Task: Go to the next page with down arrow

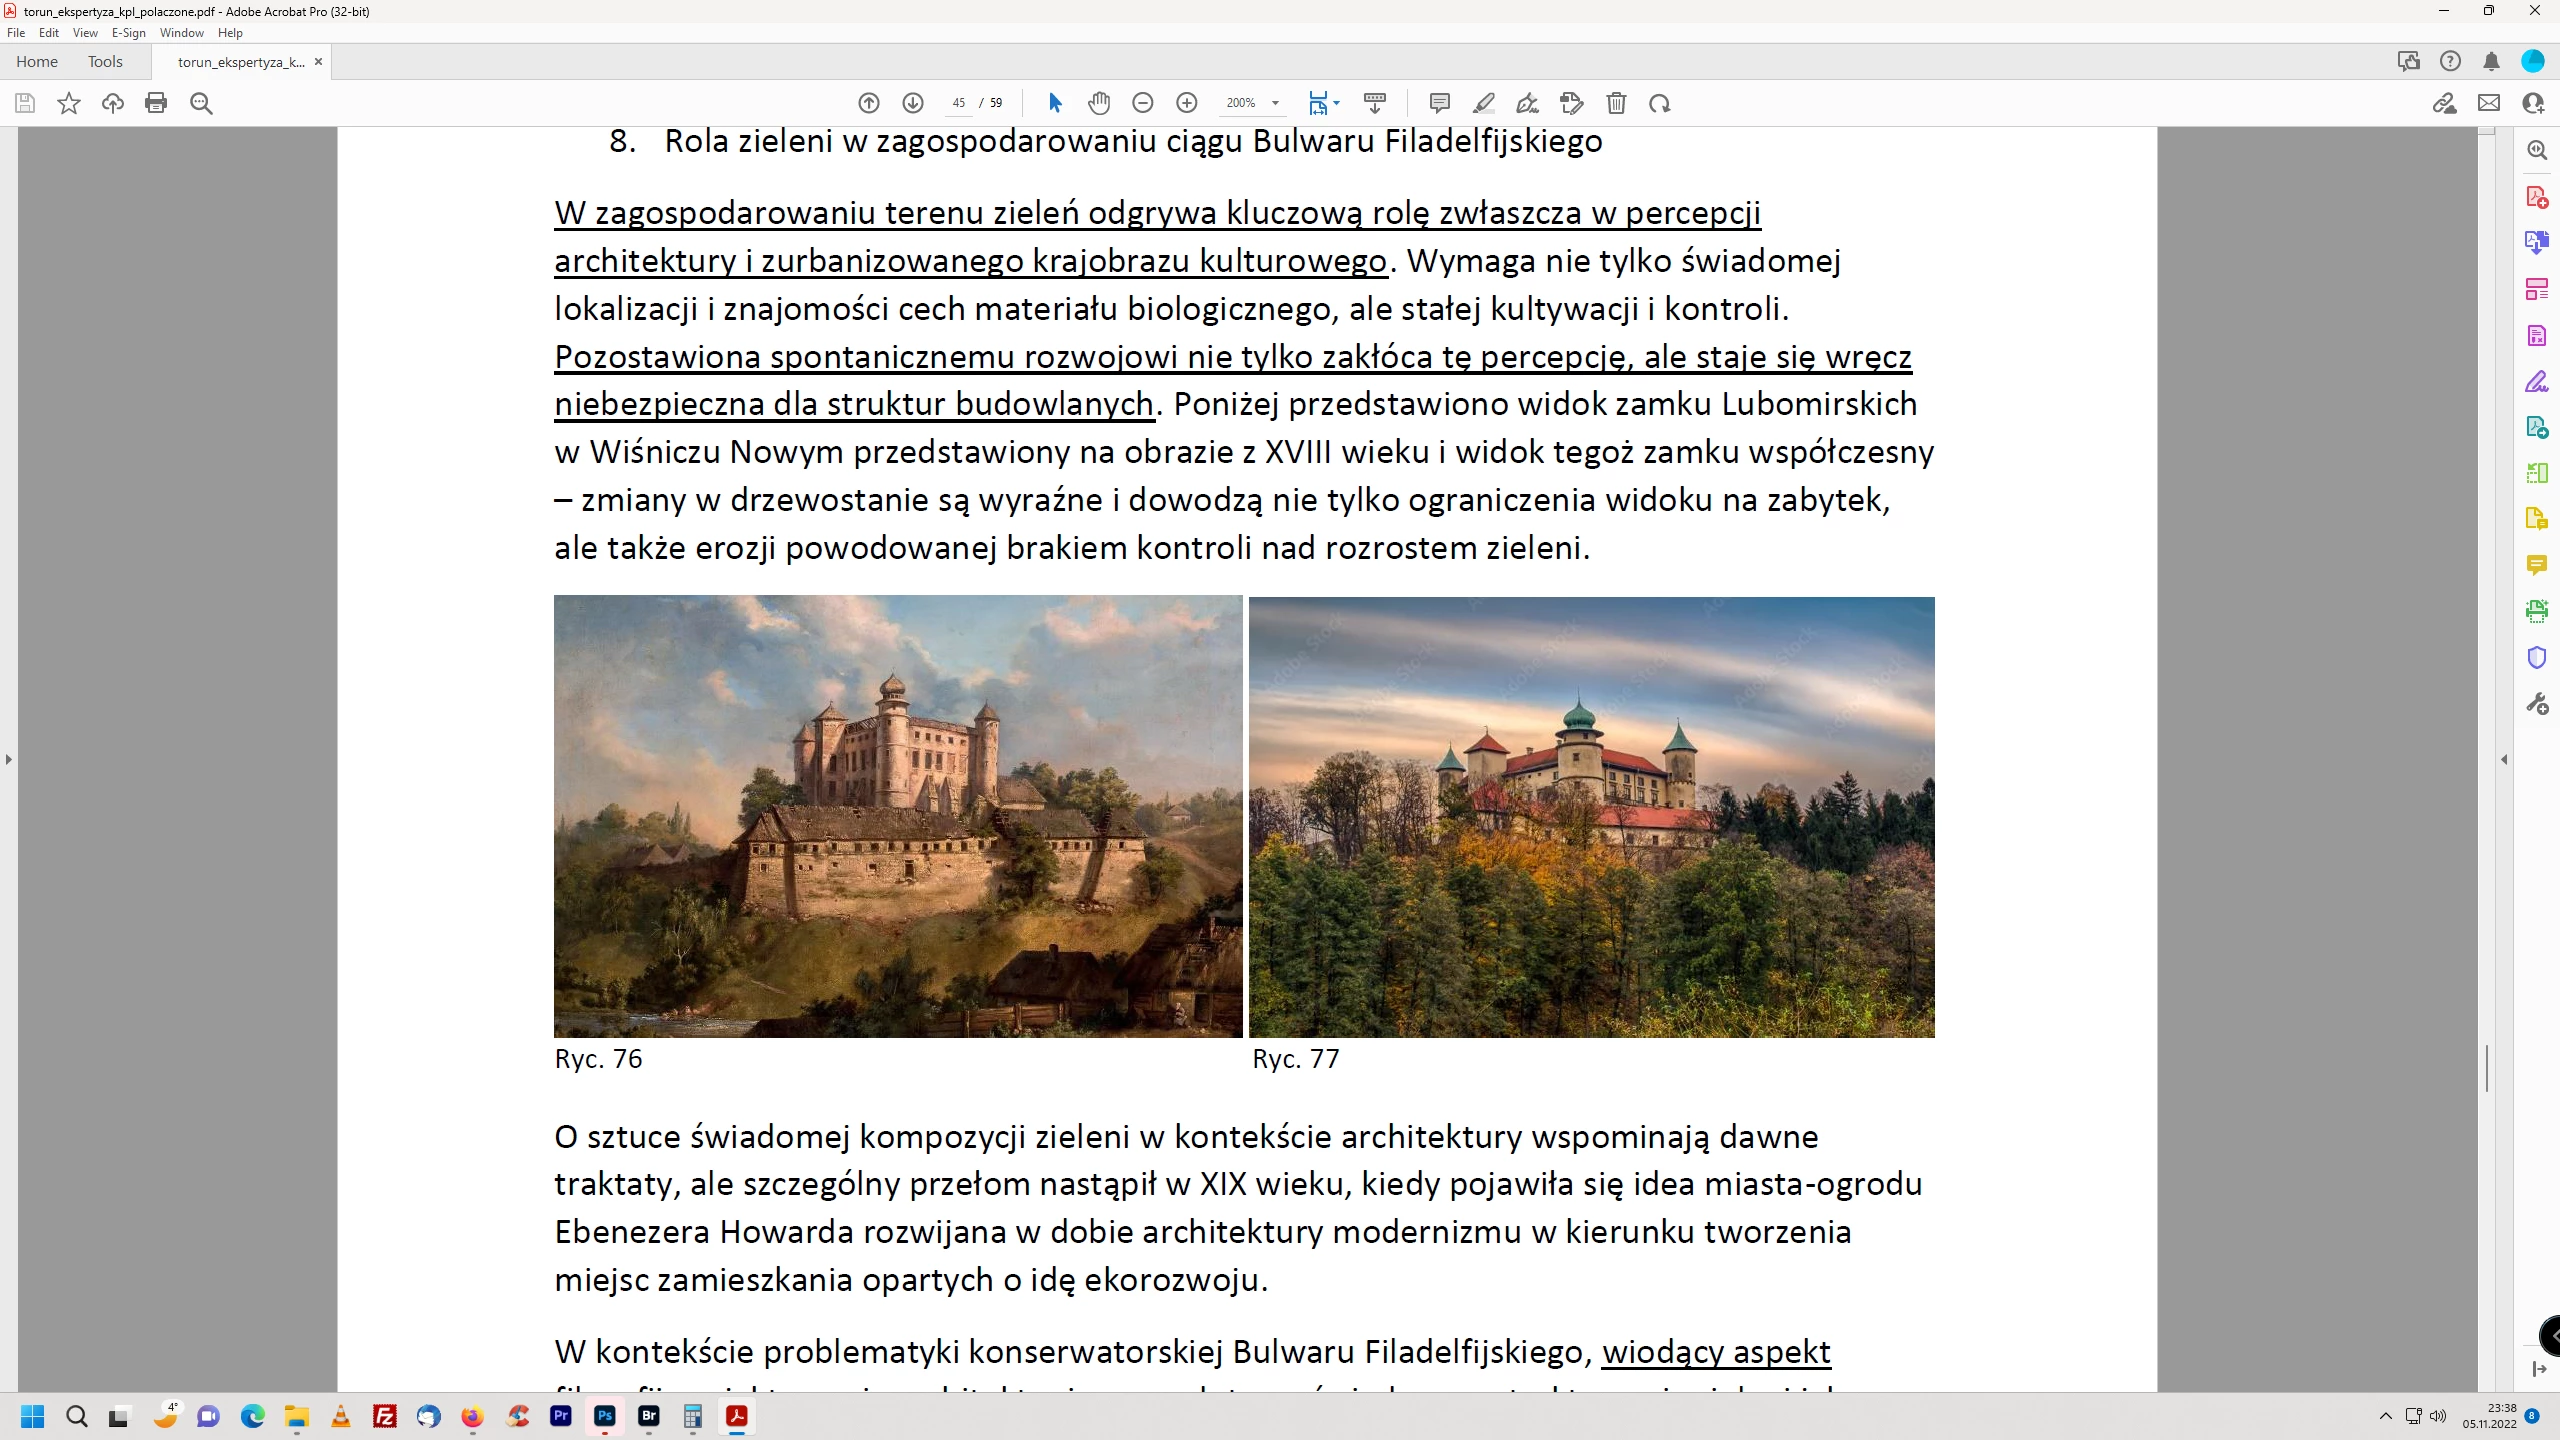Action: (x=912, y=103)
